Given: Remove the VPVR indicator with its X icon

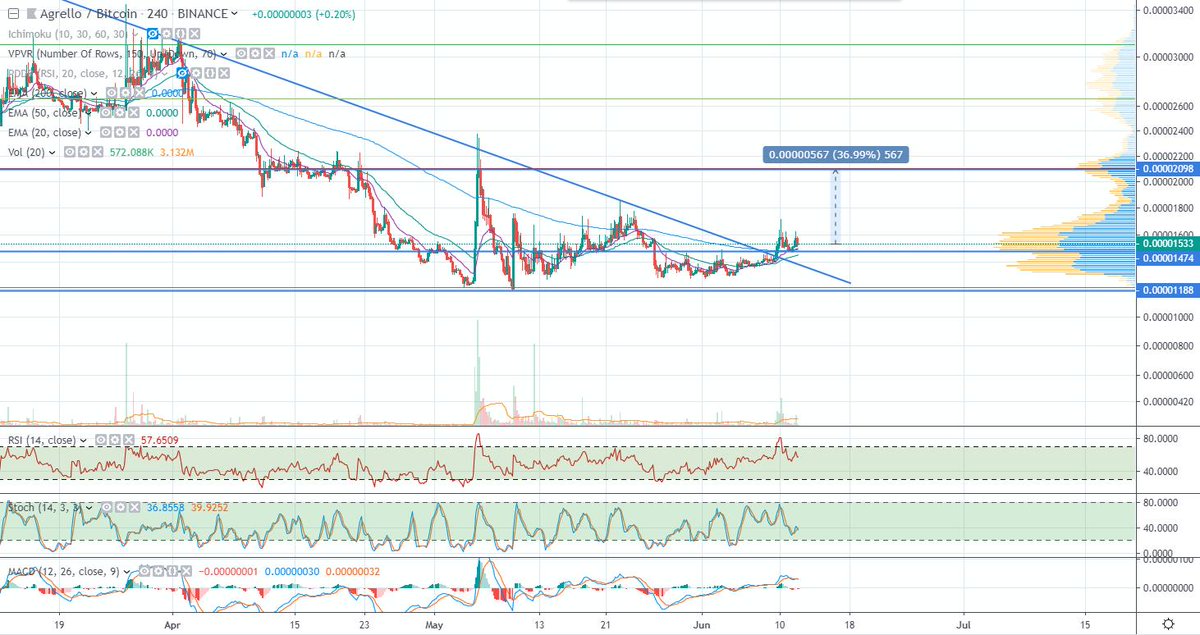Looking at the screenshot, I should point(267,54).
